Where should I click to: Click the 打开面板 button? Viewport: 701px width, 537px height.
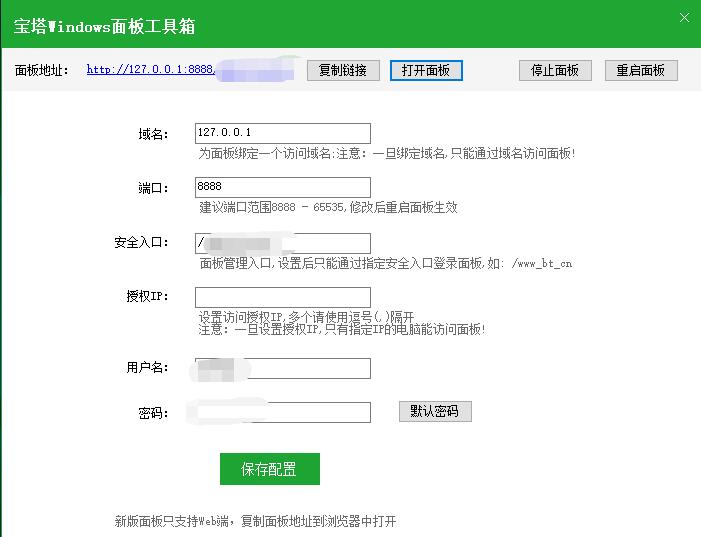coord(426,70)
